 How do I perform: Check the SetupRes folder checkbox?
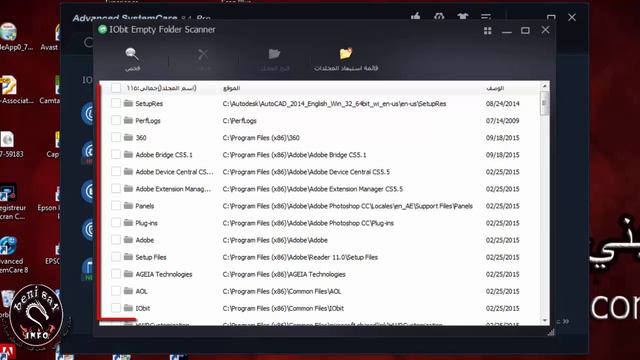click(116, 103)
